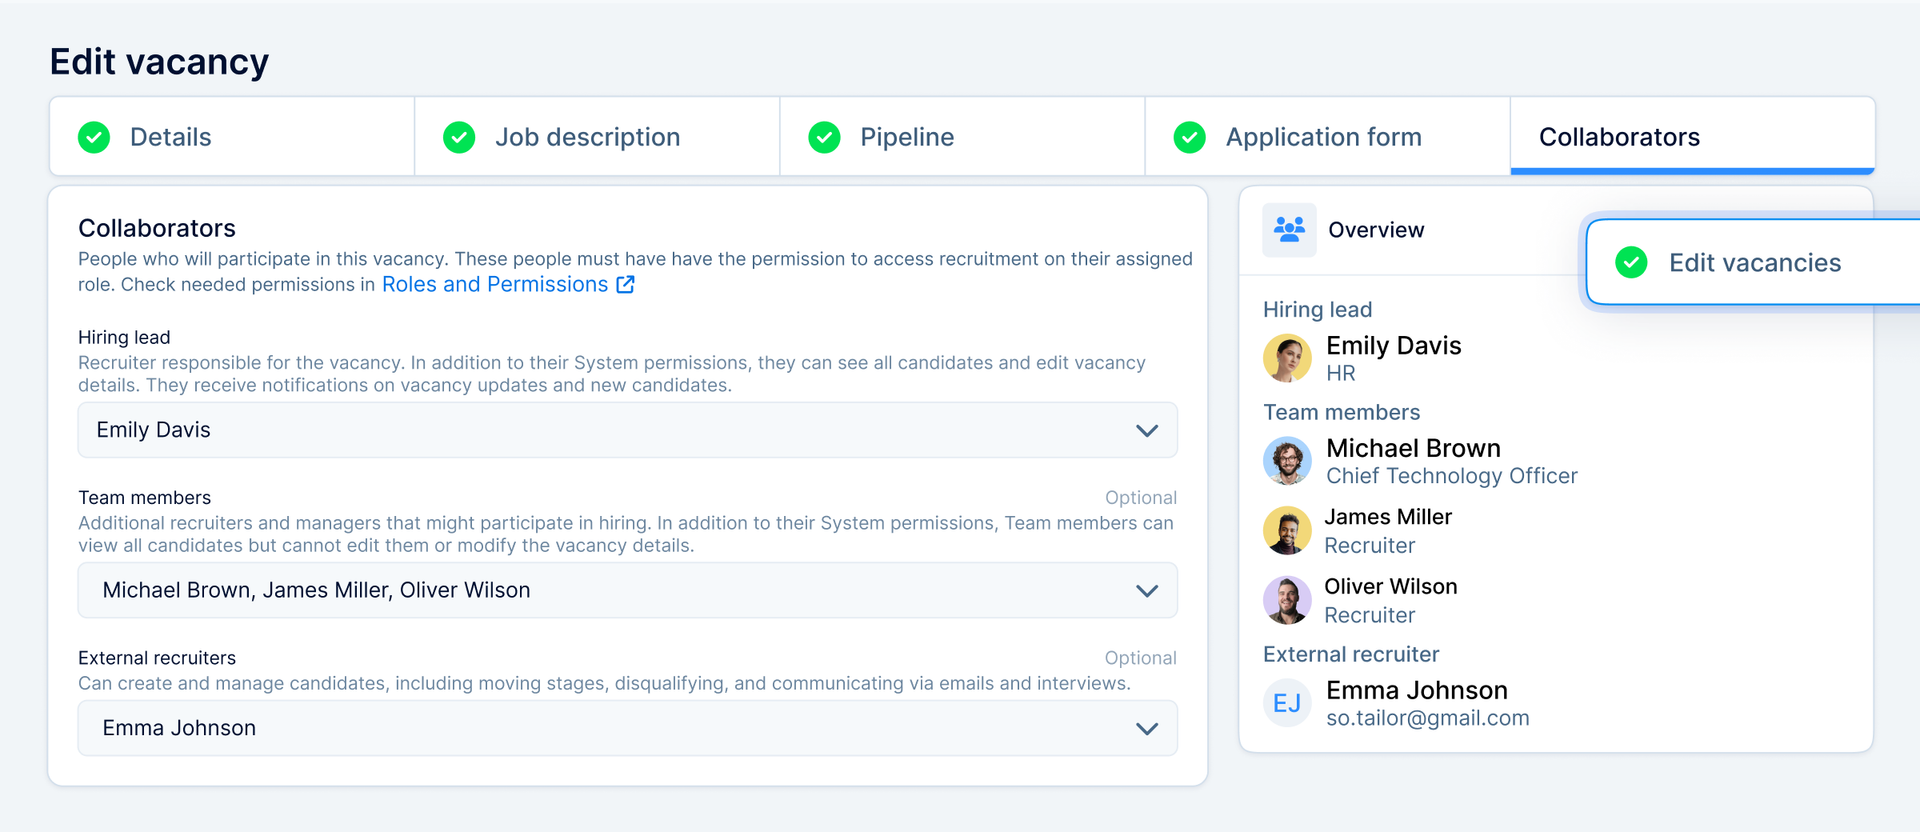Click the name Oliver Wilson in Overview

tap(1391, 587)
